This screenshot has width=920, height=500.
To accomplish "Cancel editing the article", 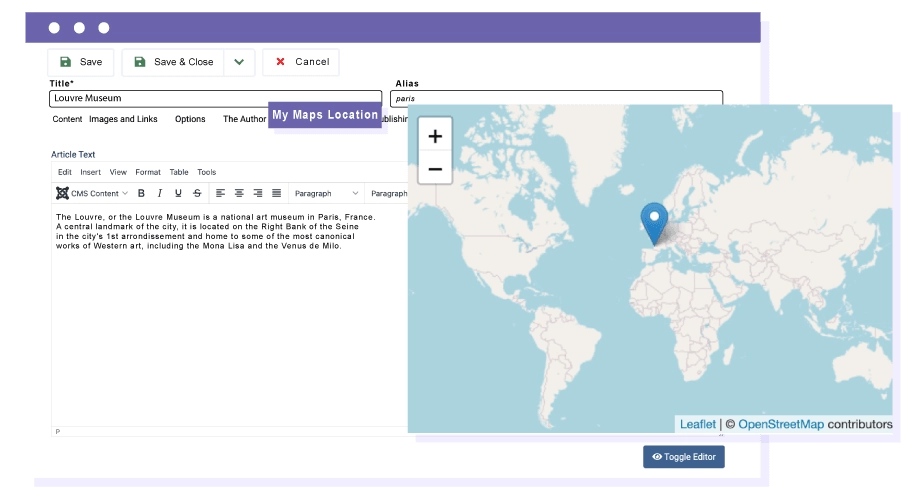I will (x=301, y=62).
